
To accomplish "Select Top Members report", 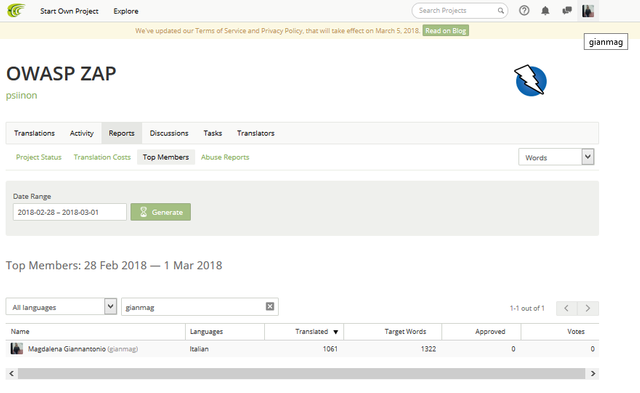I will click(x=166, y=157).
